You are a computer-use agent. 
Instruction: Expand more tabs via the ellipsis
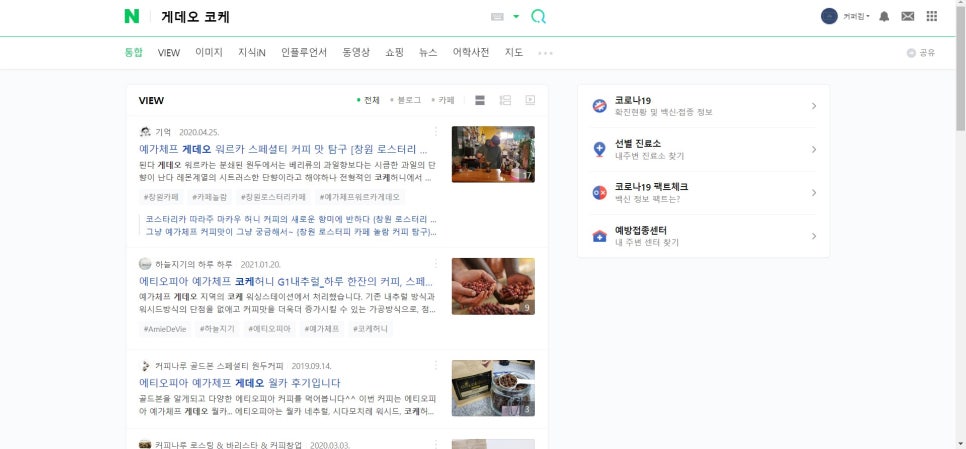pos(545,53)
